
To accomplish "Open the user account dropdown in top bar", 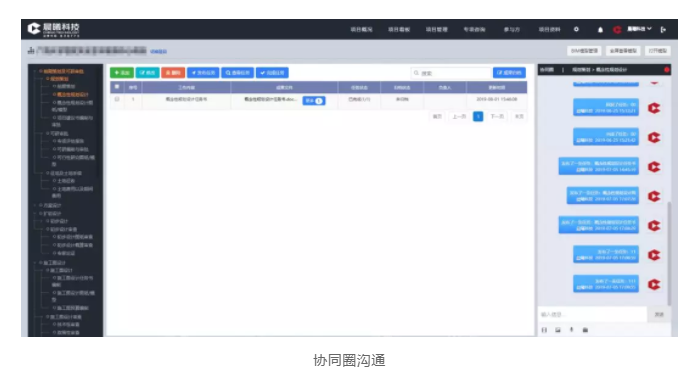I will (x=639, y=29).
